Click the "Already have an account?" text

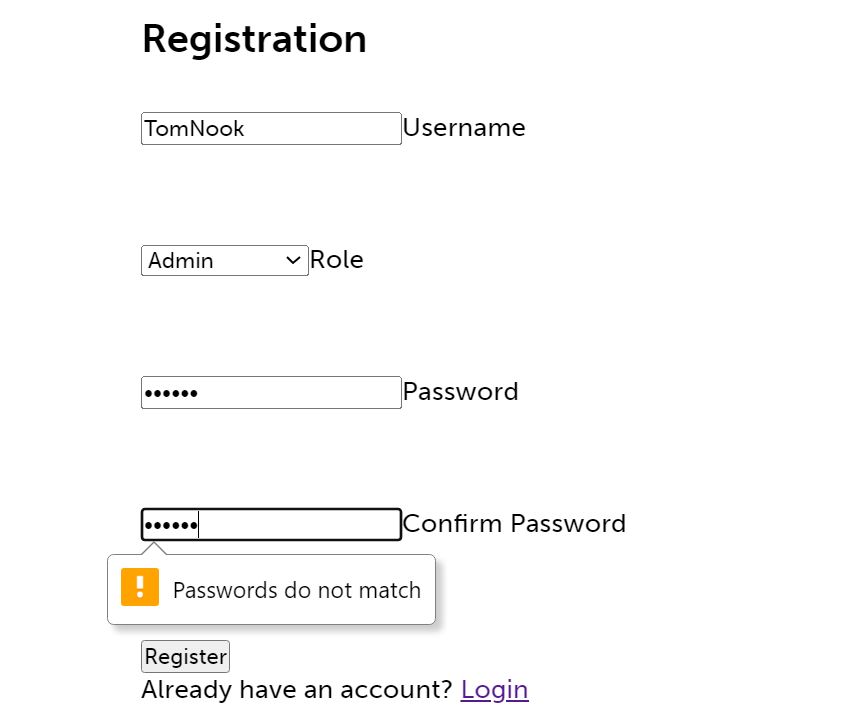click(x=298, y=689)
